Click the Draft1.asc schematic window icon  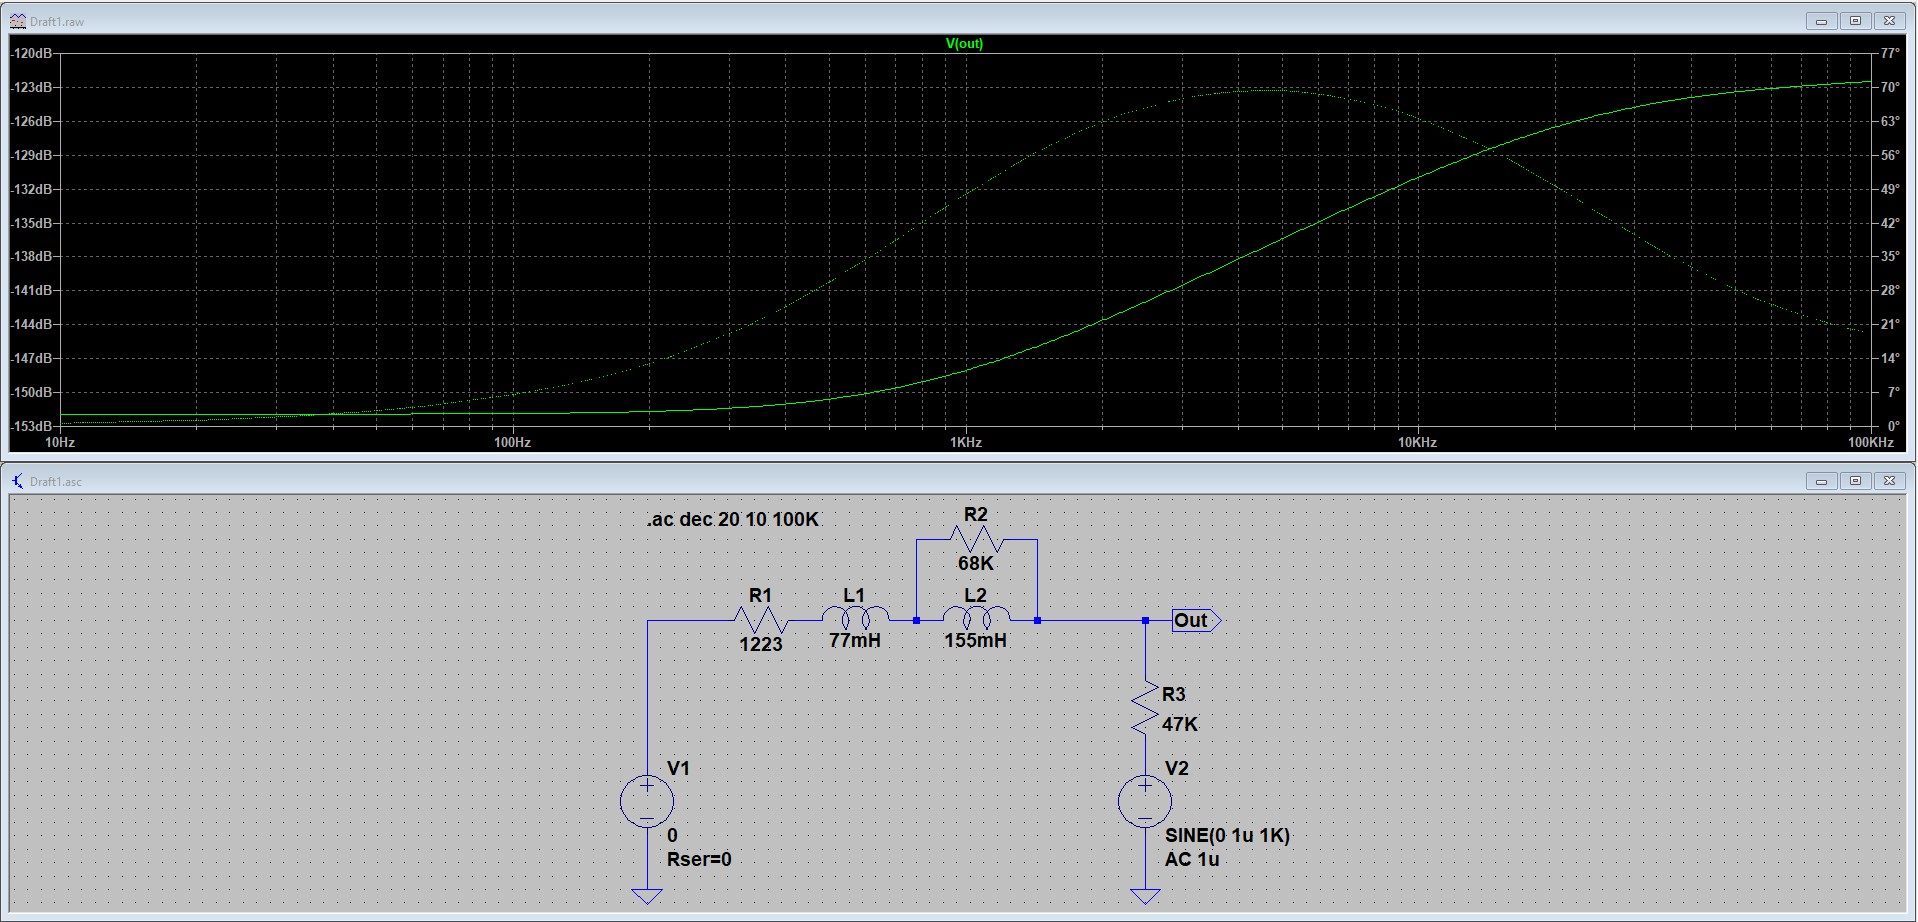pyautogui.click(x=17, y=481)
